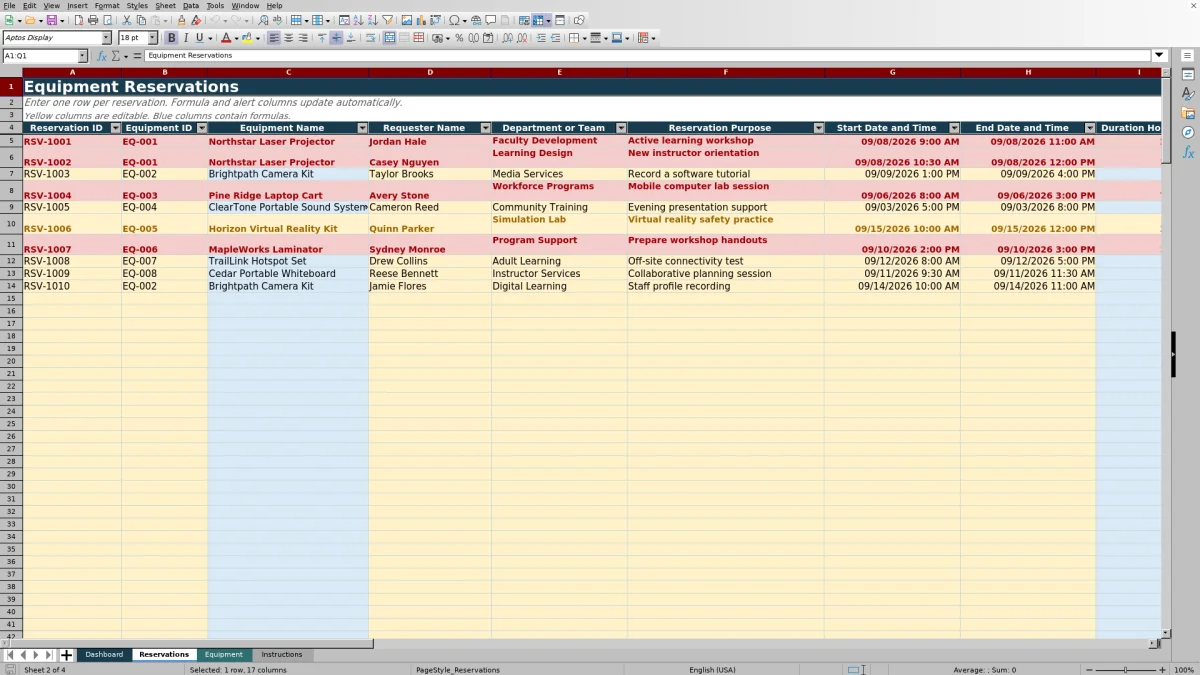The height and width of the screenshot is (675, 1200).
Task: Click the Copy icon in toolbar
Action: click(x=141, y=20)
